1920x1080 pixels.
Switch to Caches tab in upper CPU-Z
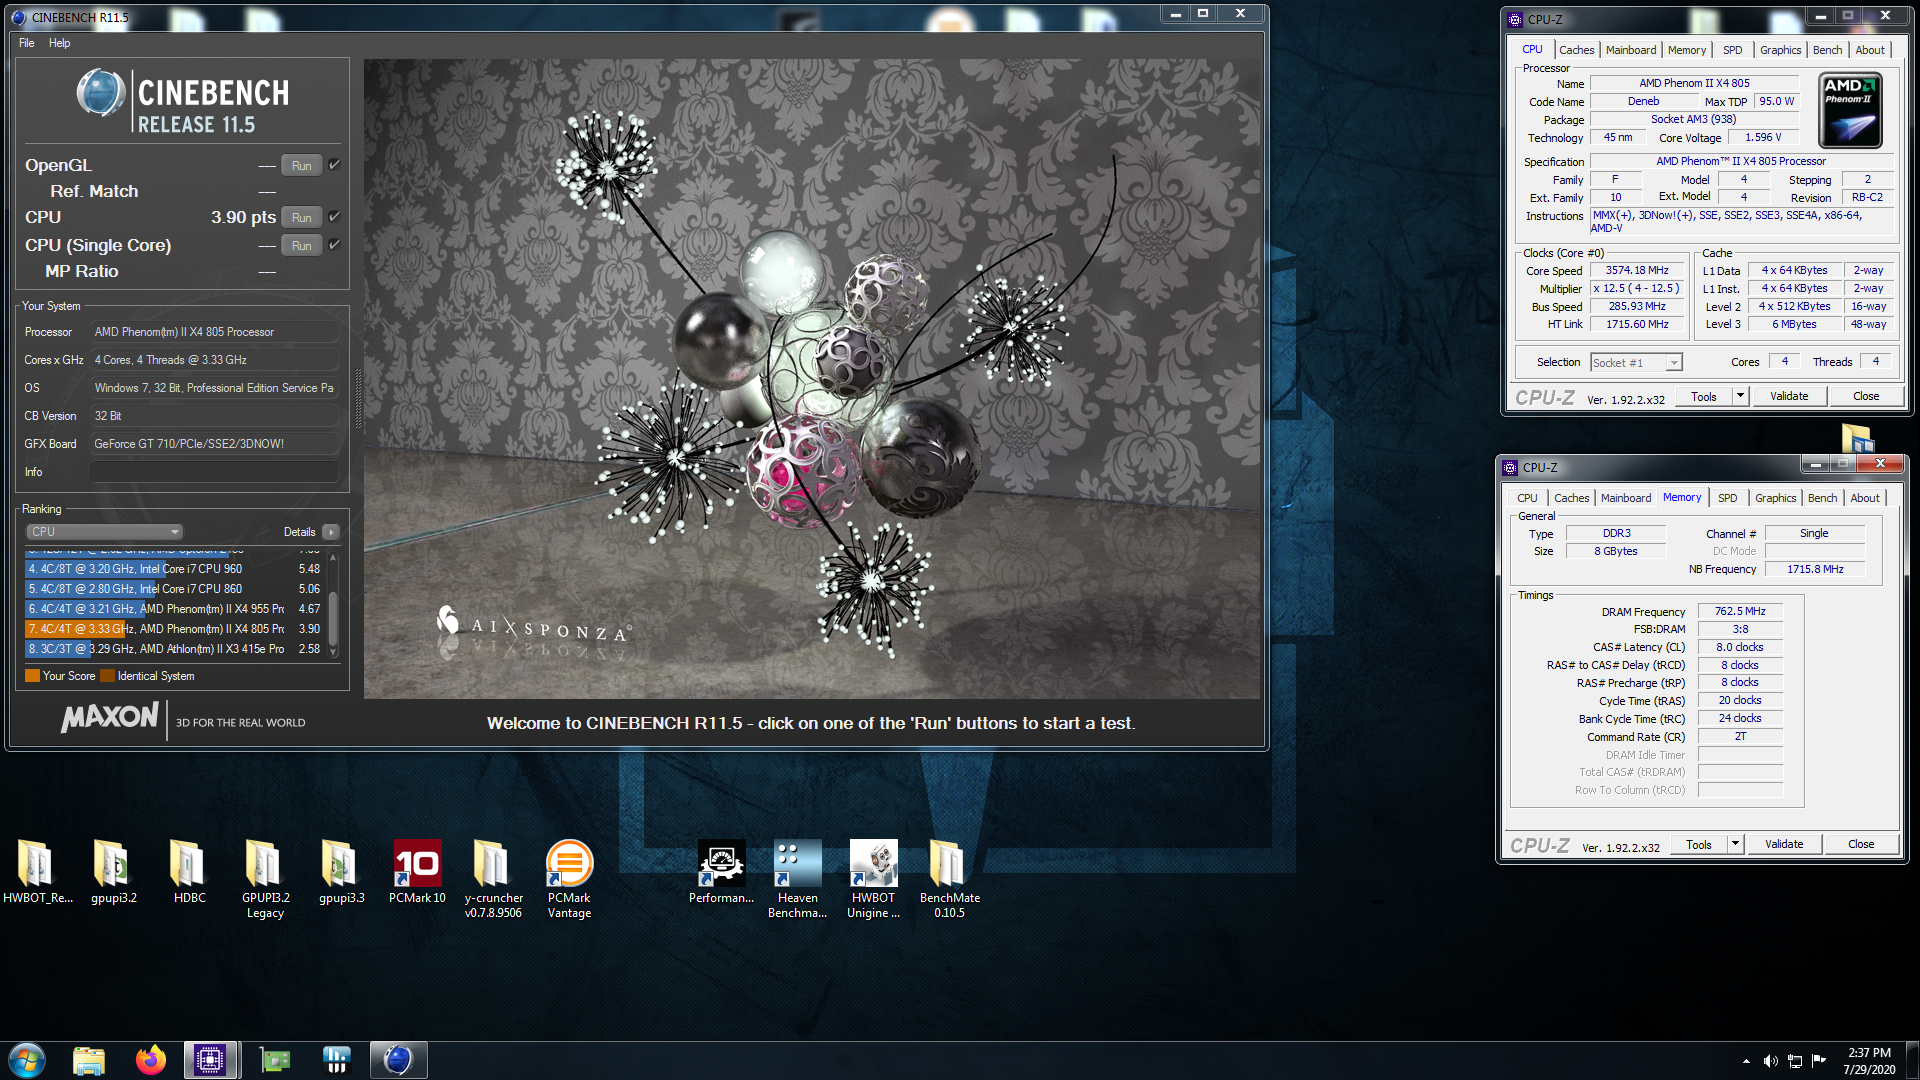click(x=1577, y=50)
